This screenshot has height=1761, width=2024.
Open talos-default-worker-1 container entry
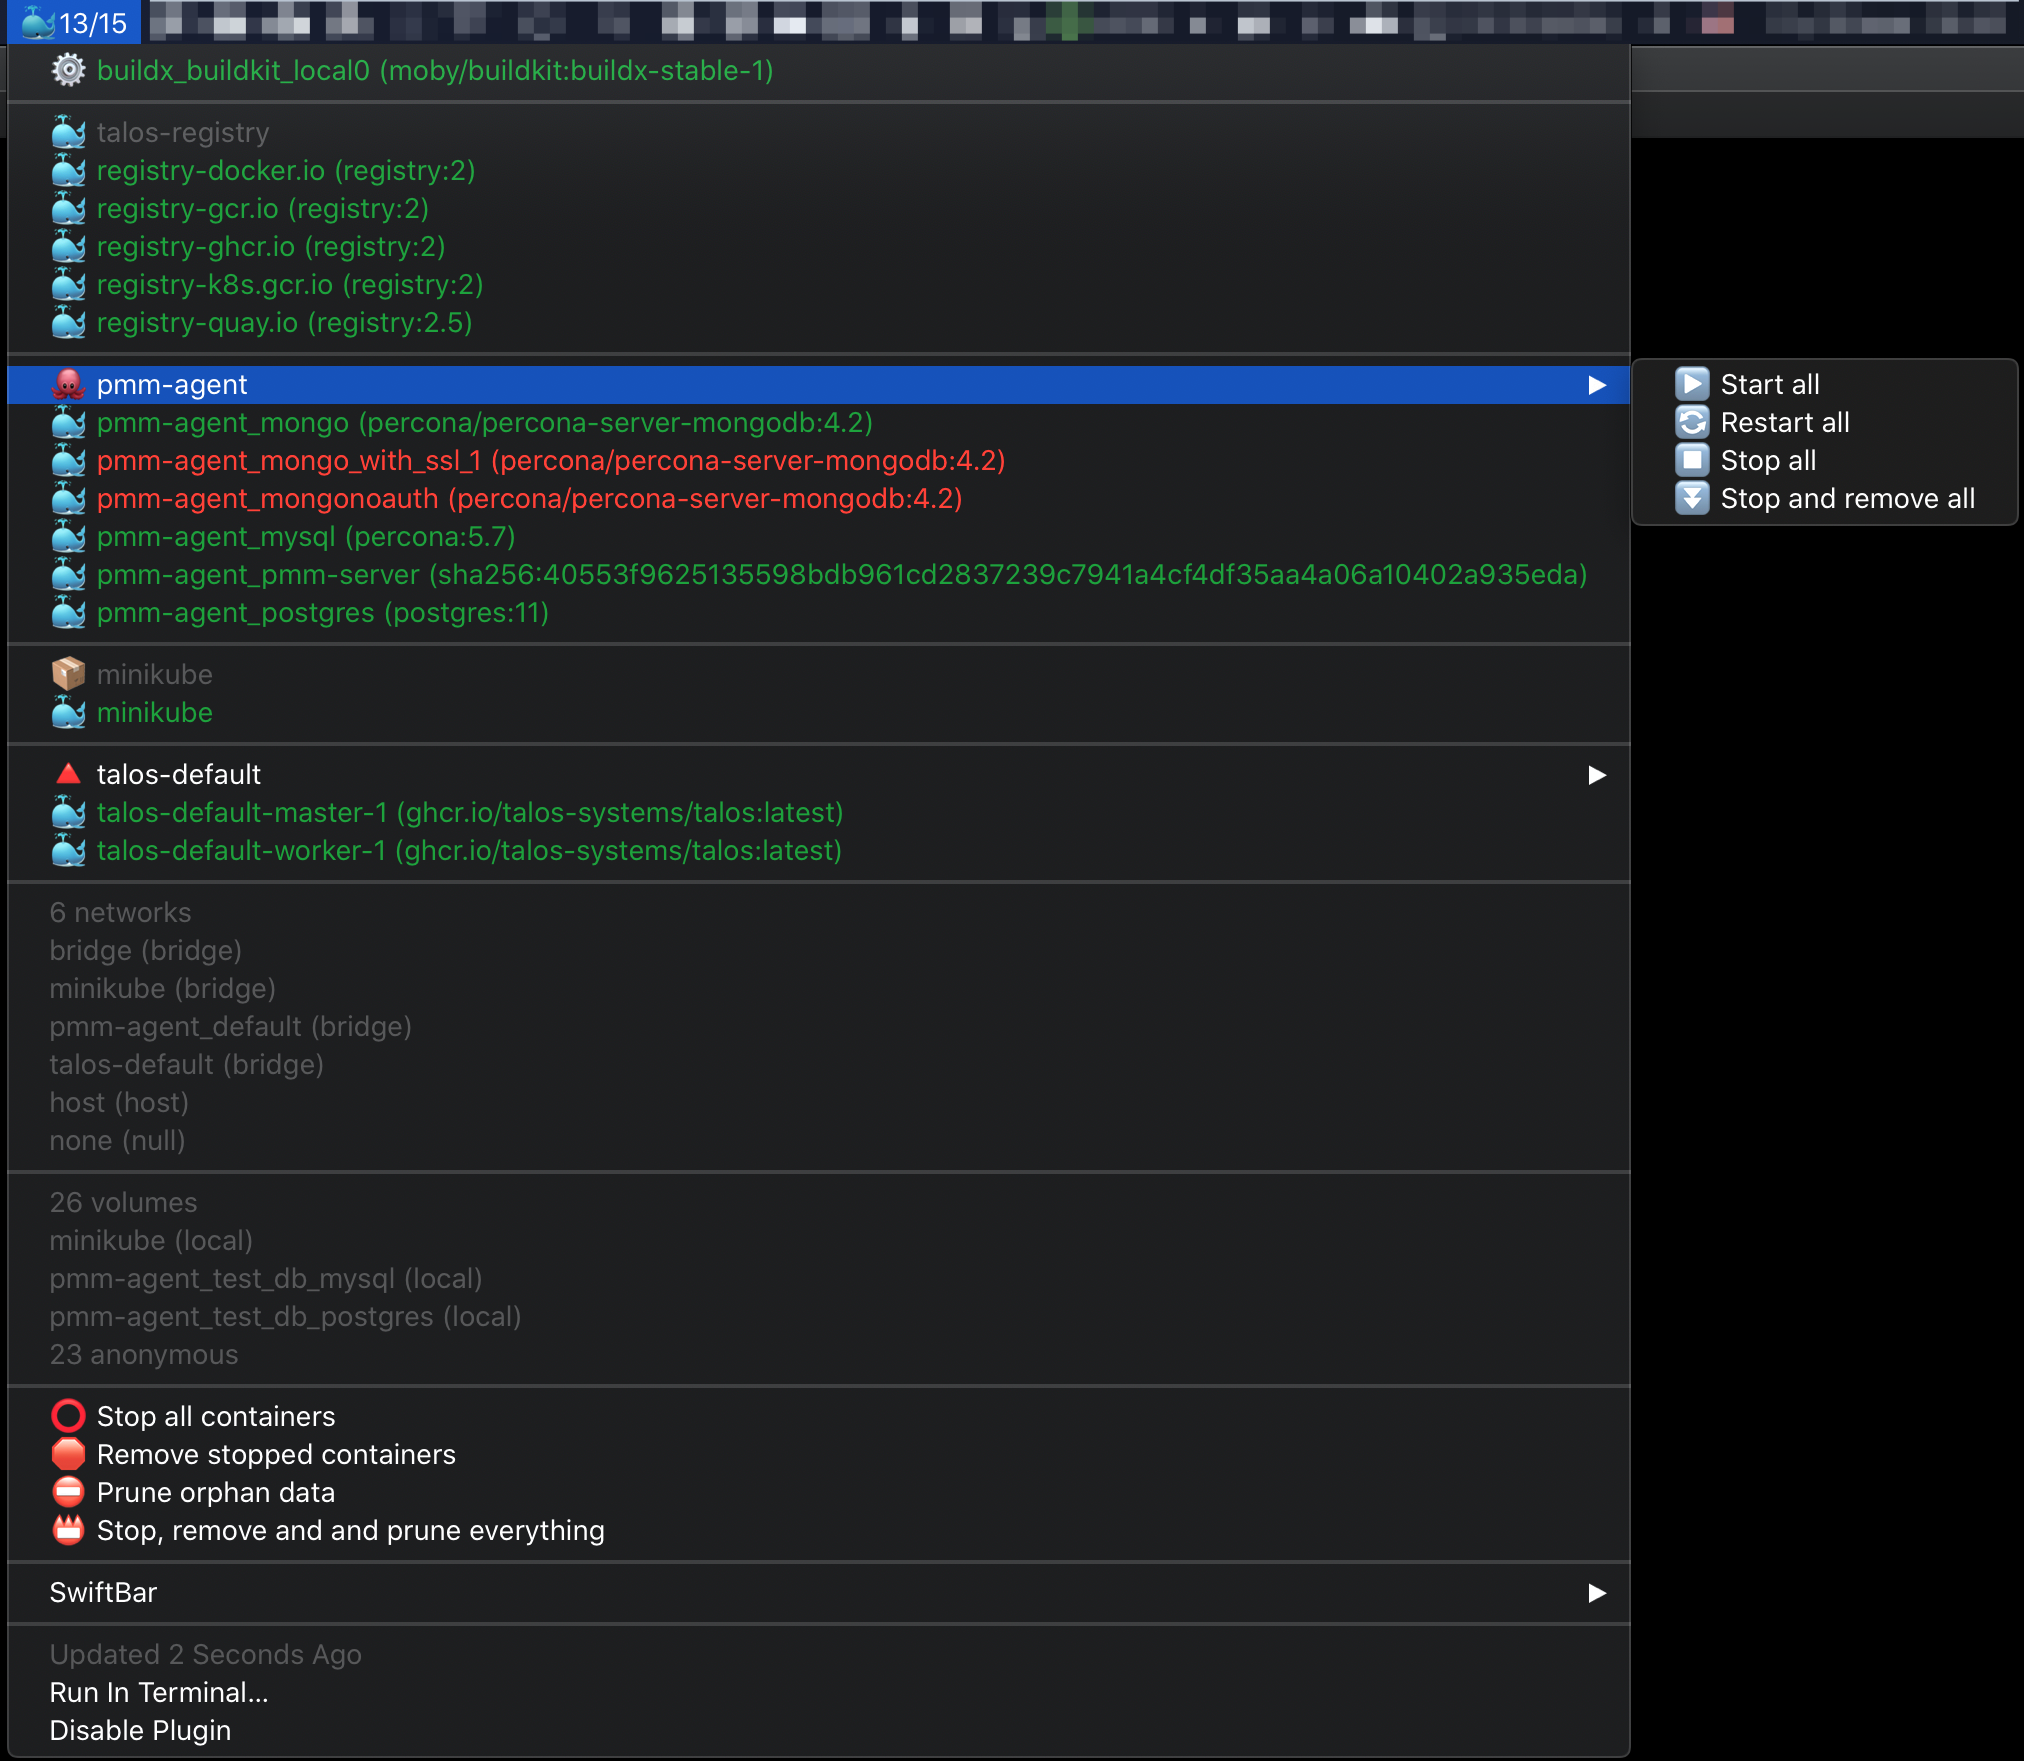[x=819, y=851]
